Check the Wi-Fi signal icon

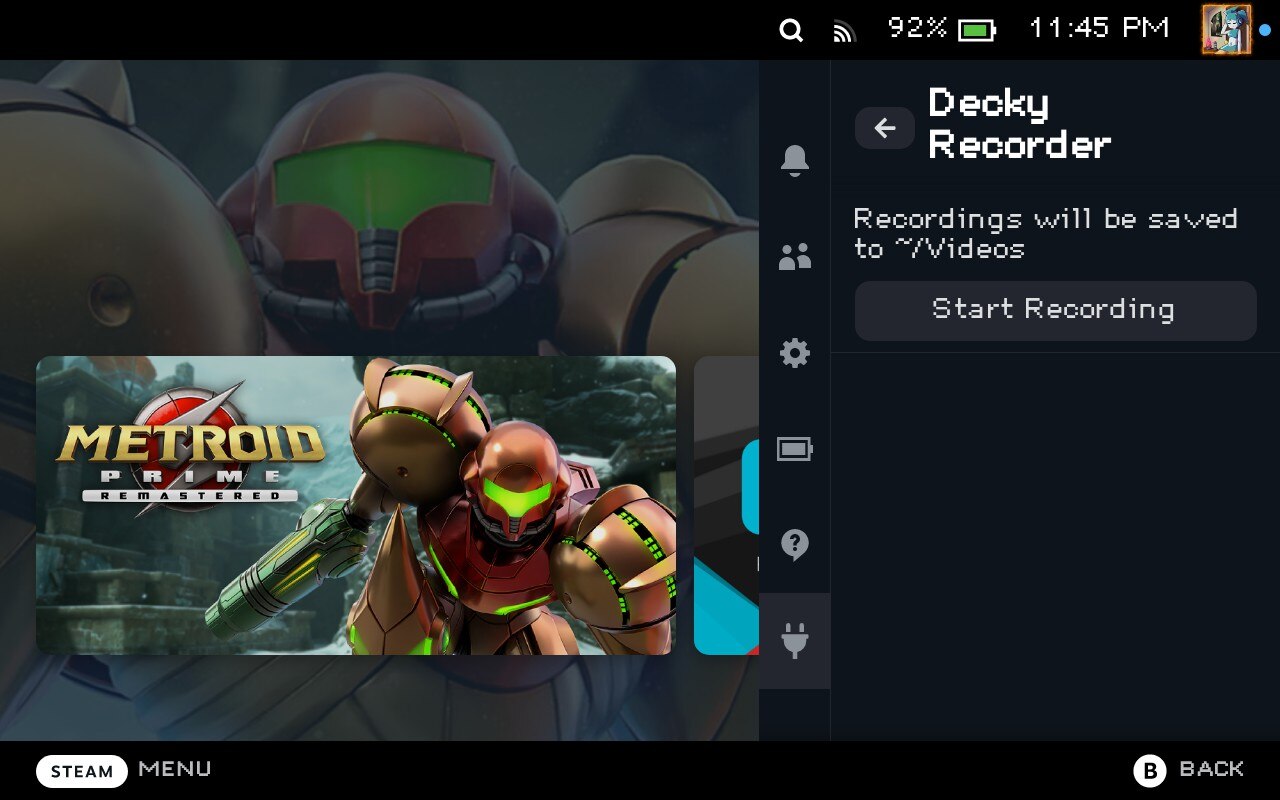click(845, 32)
